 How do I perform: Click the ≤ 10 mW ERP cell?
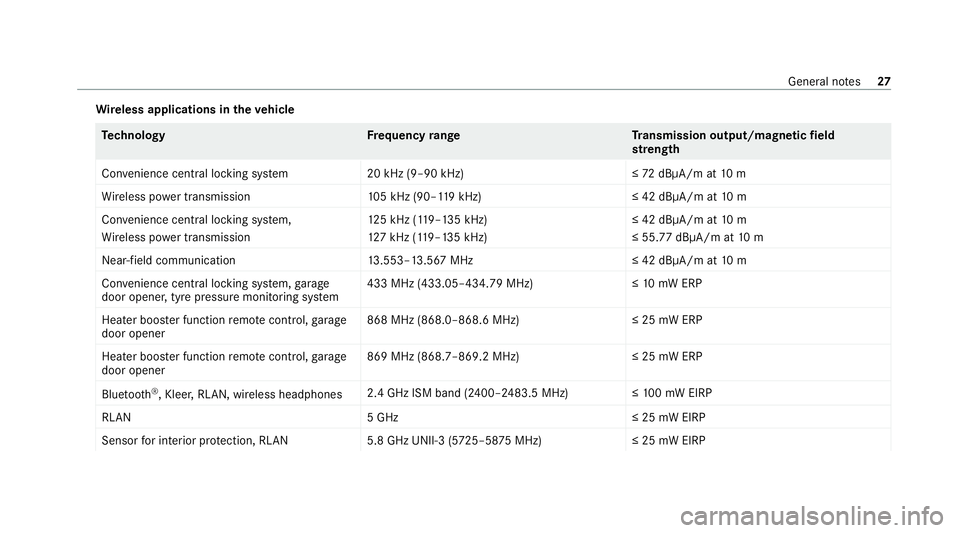click(667, 283)
